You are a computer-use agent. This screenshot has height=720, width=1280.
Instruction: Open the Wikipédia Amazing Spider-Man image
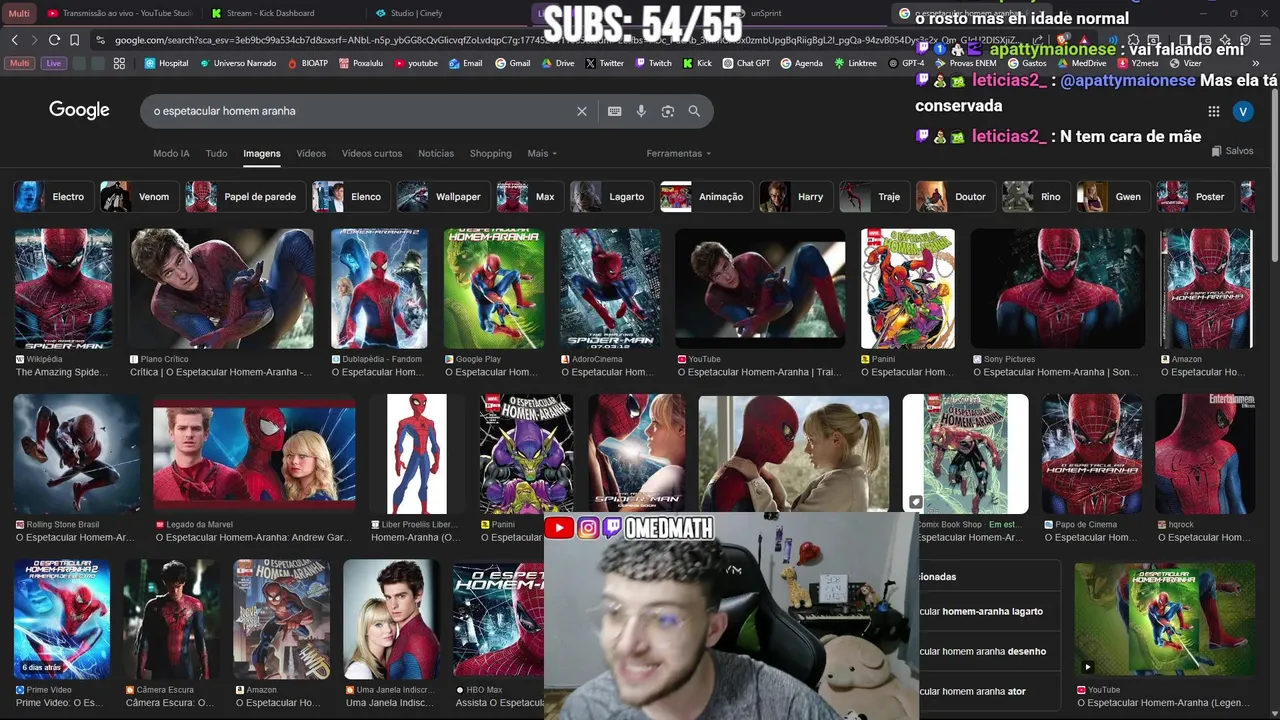coord(63,289)
